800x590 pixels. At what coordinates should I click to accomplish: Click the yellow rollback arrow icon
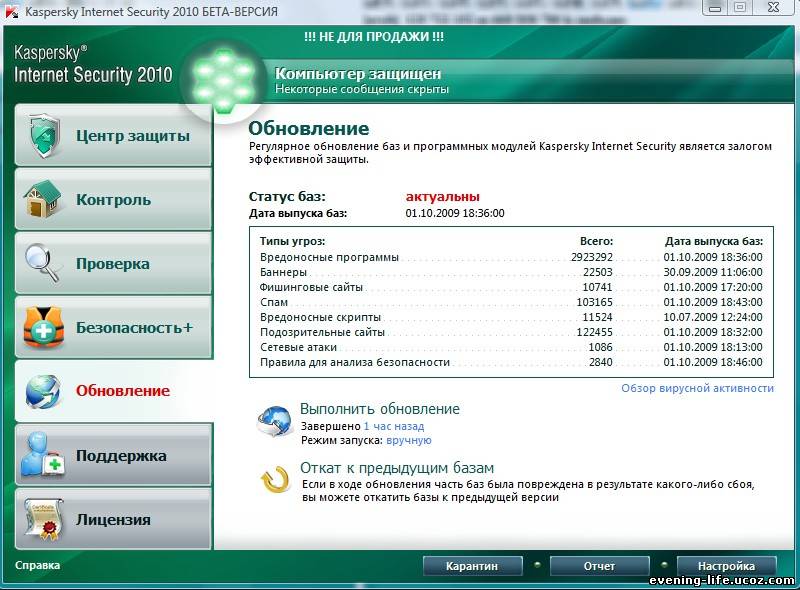click(275, 480)
